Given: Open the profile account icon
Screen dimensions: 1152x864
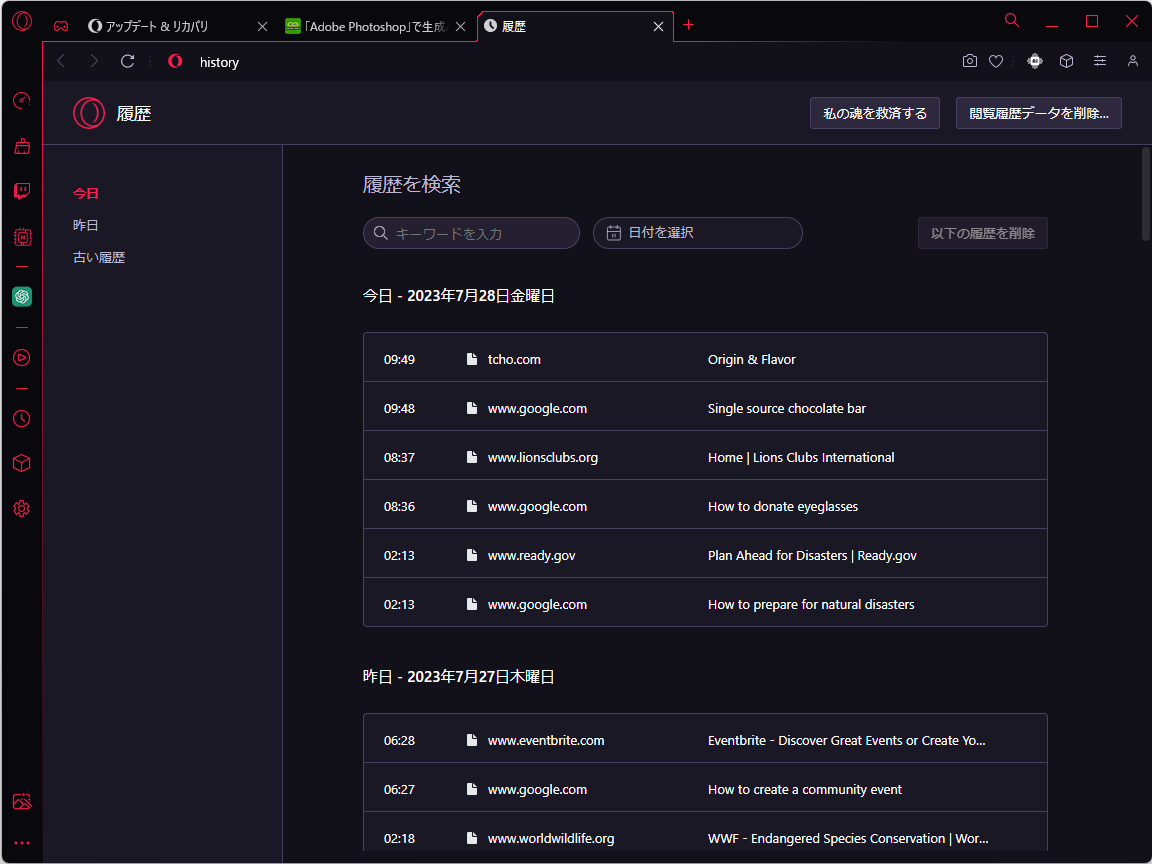Looking at the screenshot, I should pos(1133,61).
